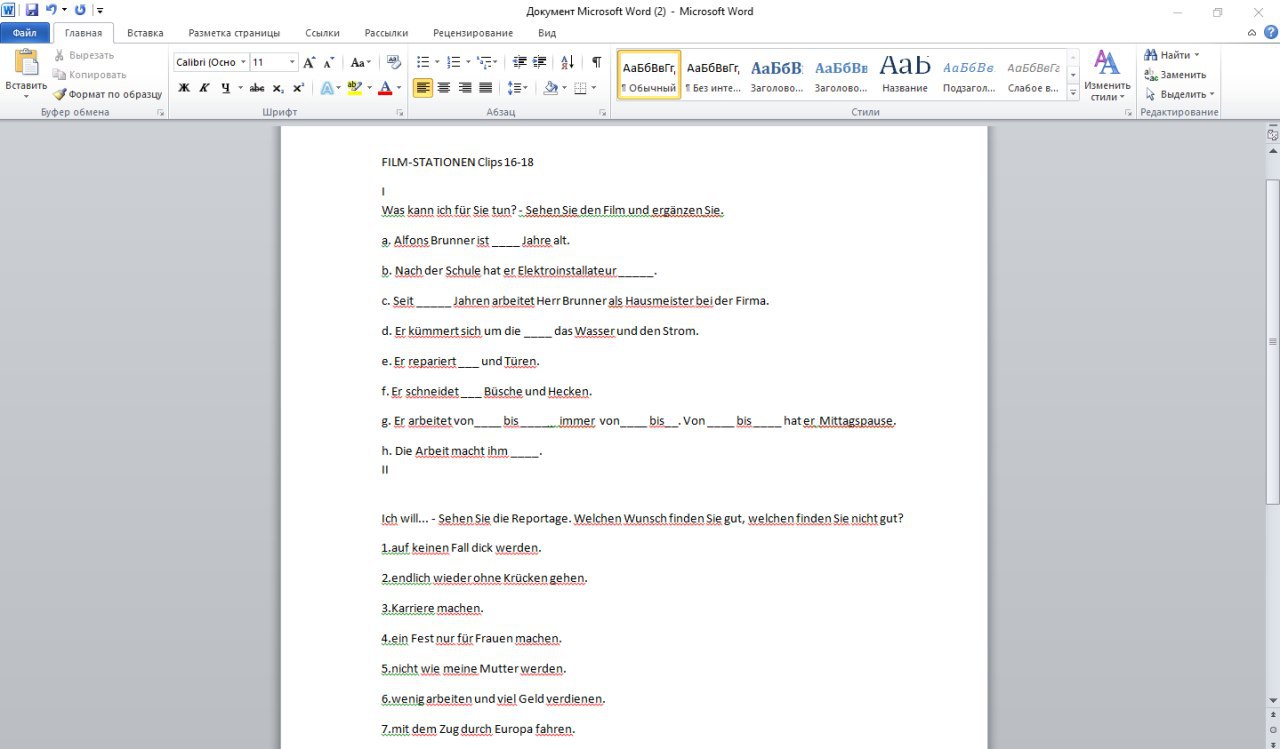Click the Increase Indent icon
This screenshot has height=749, width=1280.
point(540,62)
